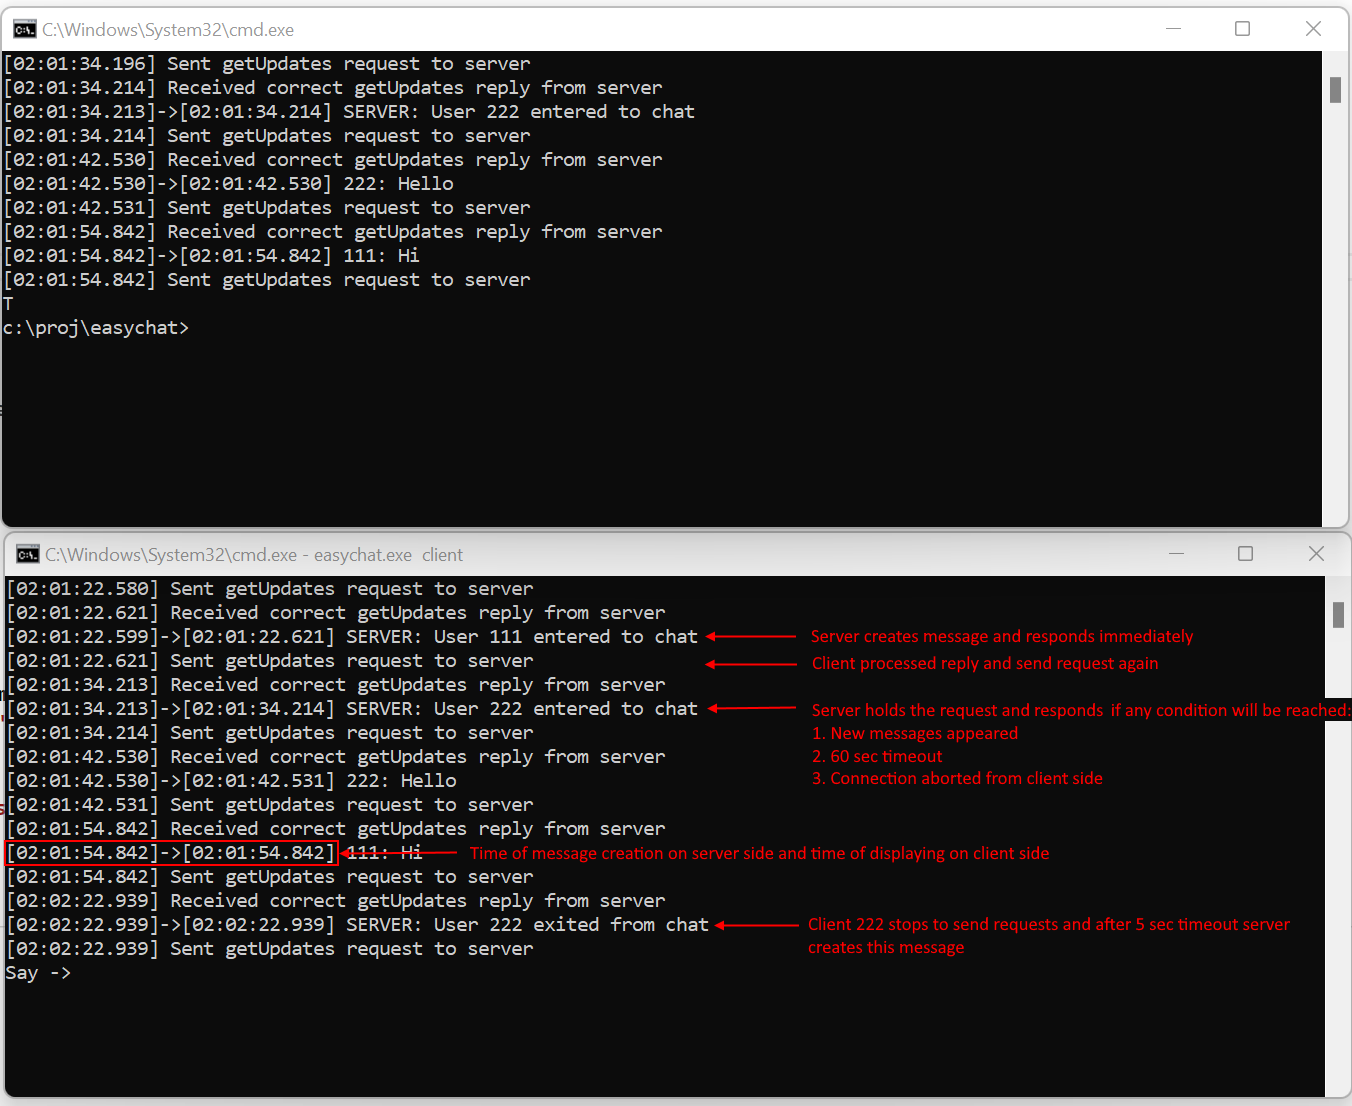Click the 'c:\proj\easychat>' prompt in top window
The width and height of the screenshot is (1352, 1106).
point(96,328)
